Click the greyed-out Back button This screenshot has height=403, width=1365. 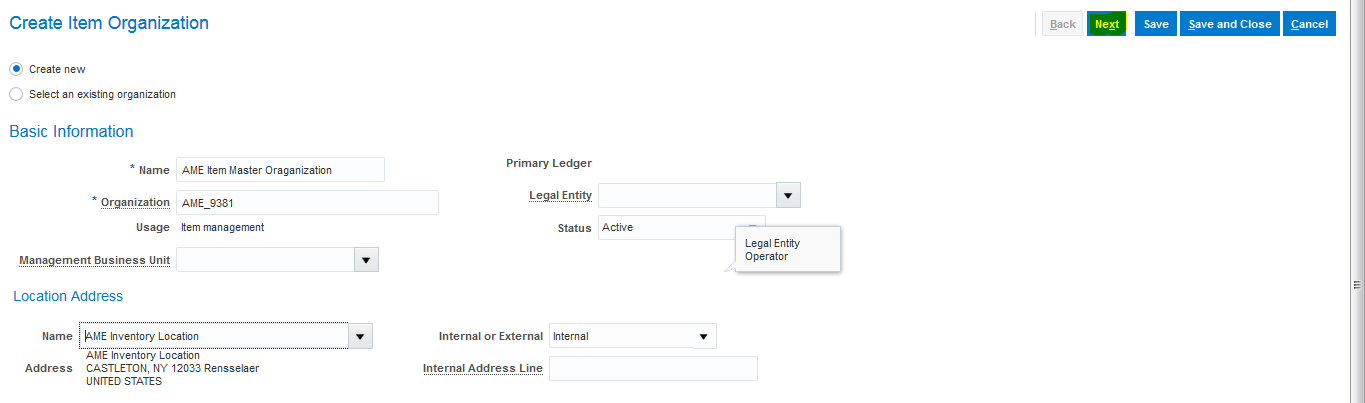1062,24
